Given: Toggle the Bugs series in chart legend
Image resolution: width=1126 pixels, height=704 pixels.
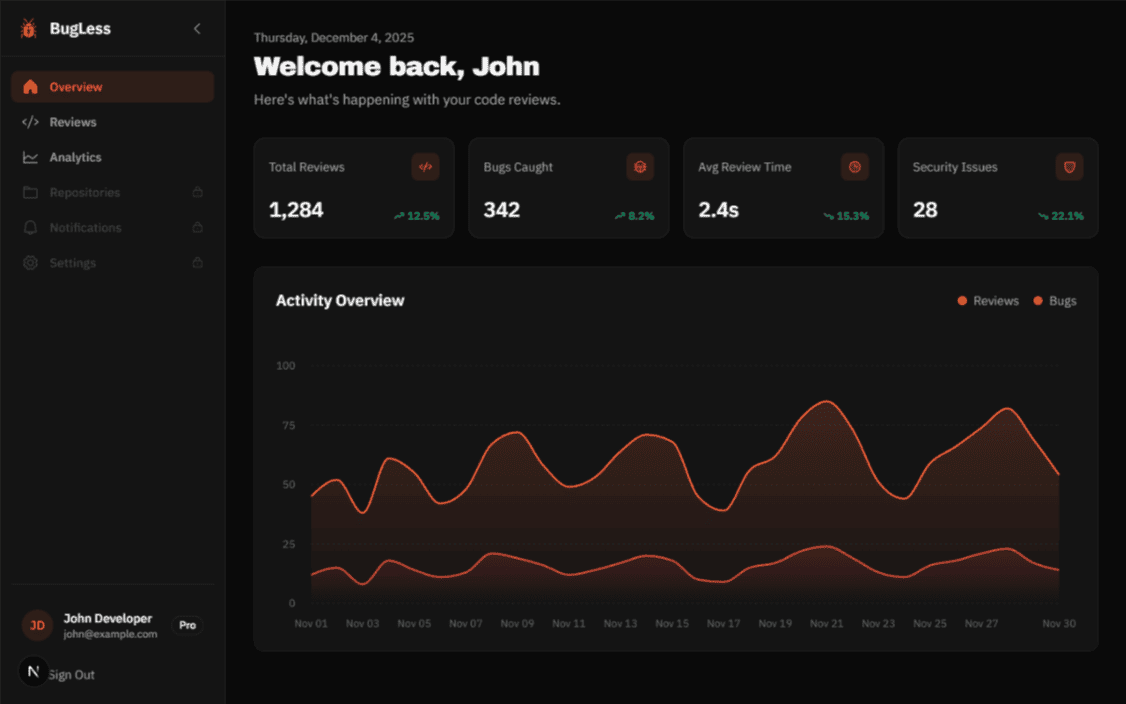Looking at the screenshot, I should point(1055,301).
